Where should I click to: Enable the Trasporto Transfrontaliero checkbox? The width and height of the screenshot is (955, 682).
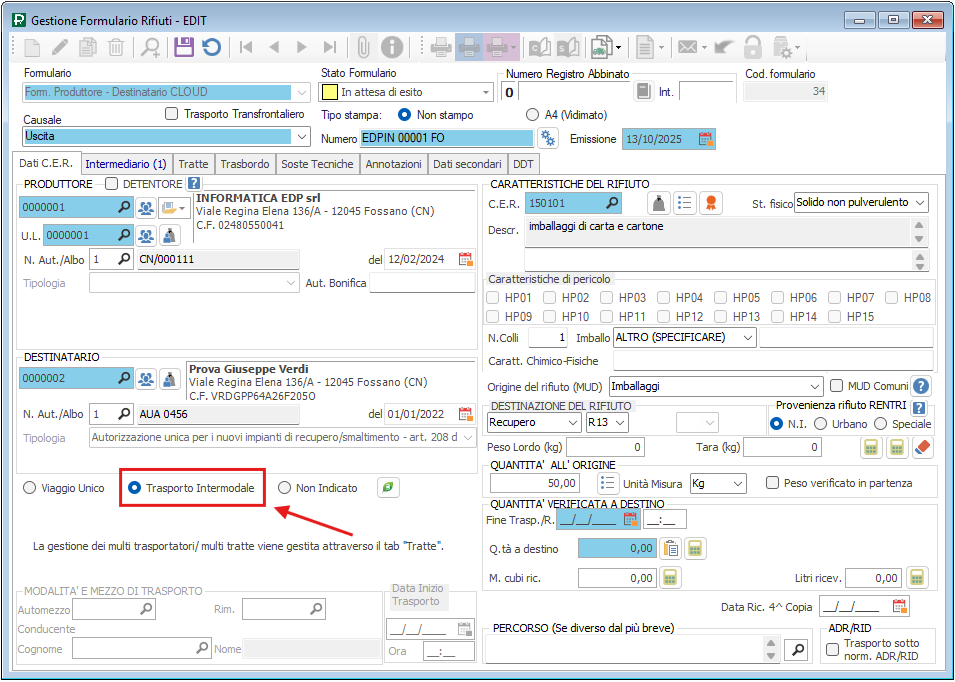point(172,115)
